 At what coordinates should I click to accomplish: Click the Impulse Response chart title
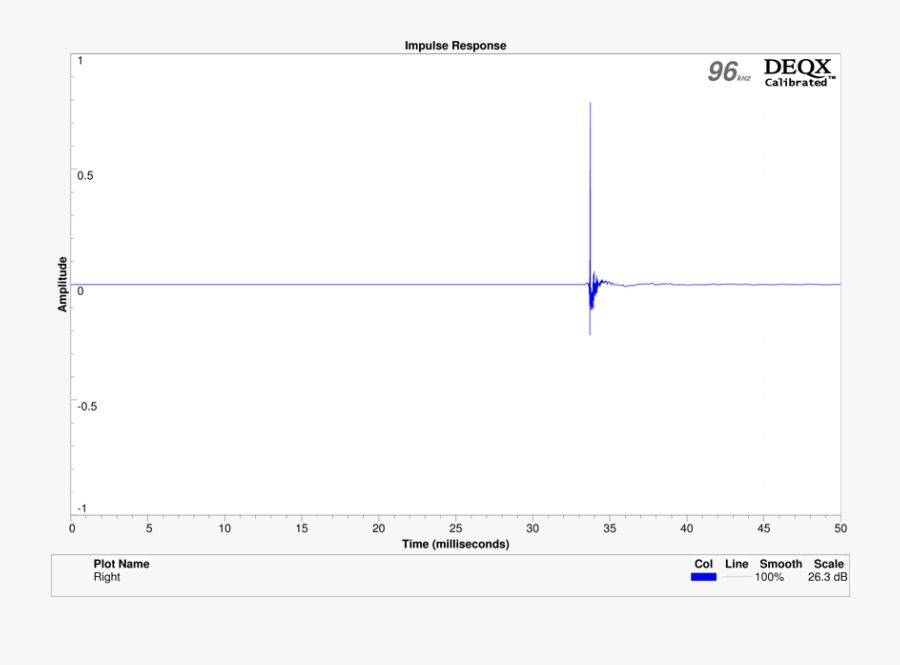[455, 45]
